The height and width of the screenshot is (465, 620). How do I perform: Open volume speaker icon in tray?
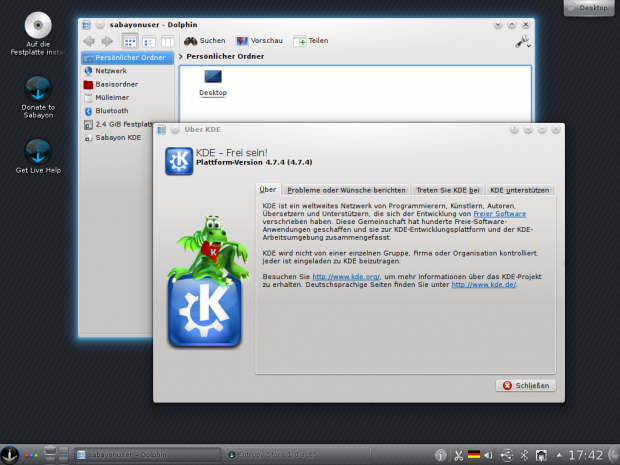tap(489, 456)
